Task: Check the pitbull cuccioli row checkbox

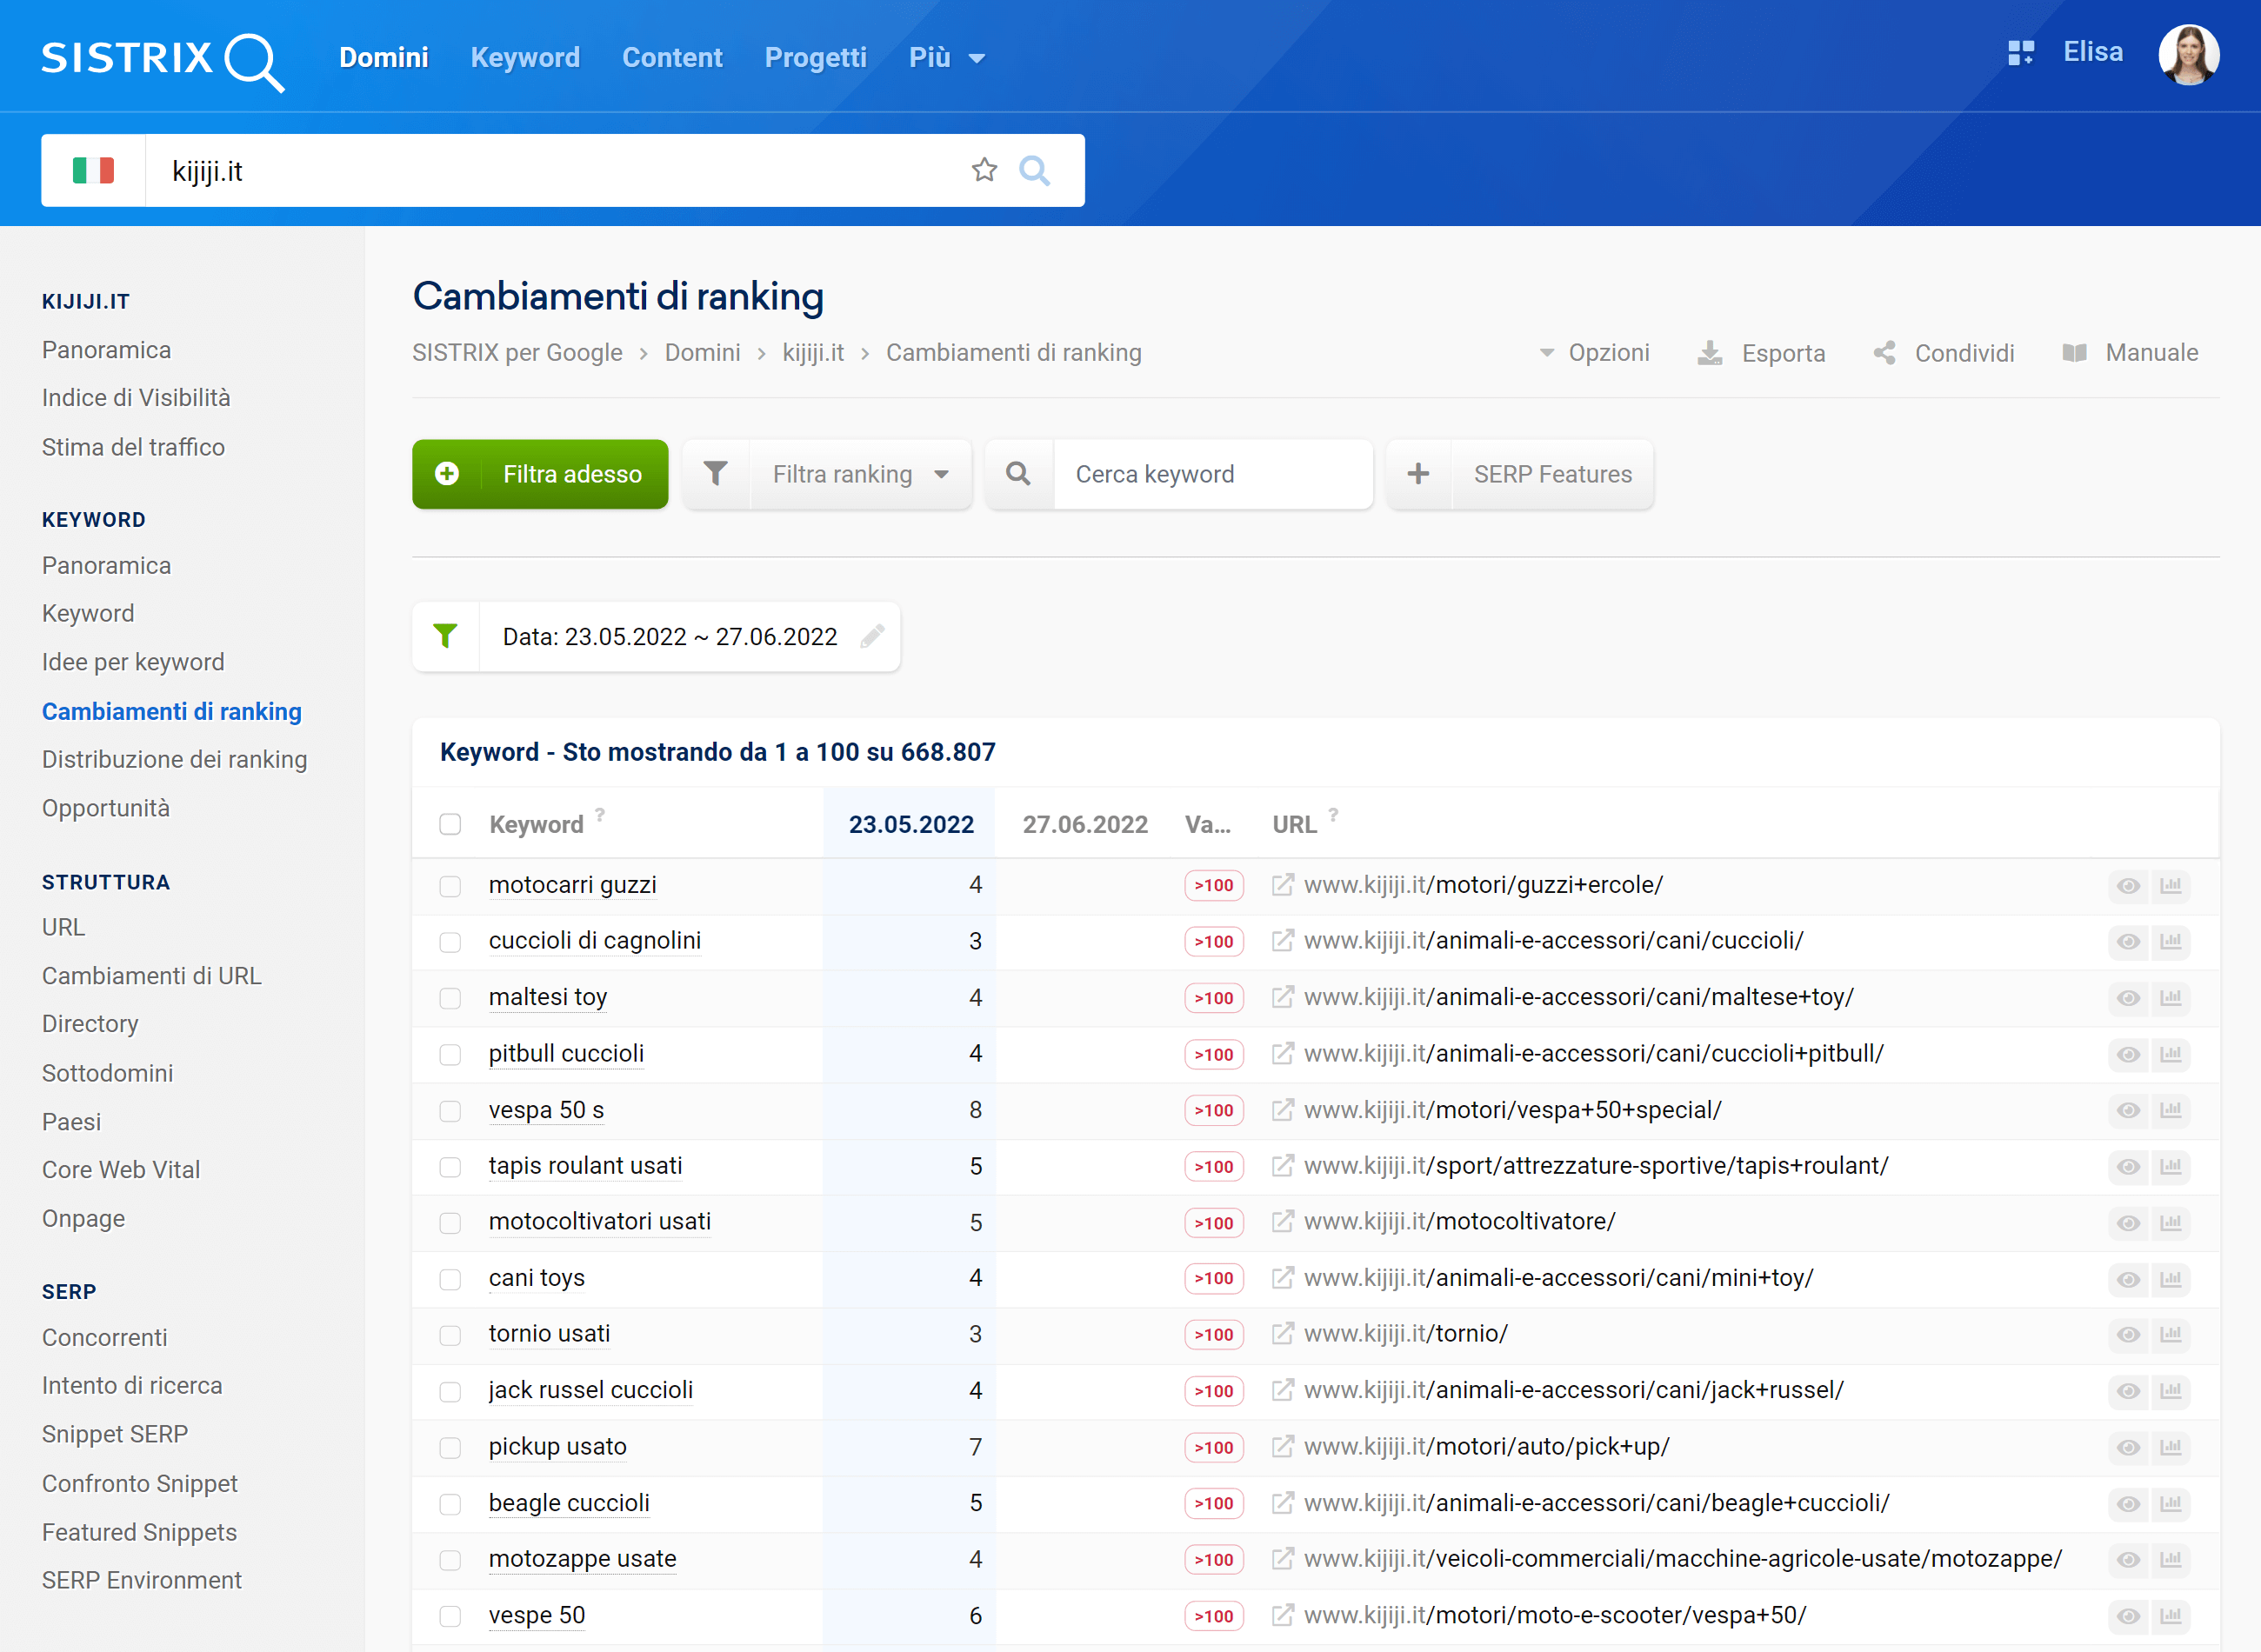Action: pyautogui.click(x=450, y=1054)
